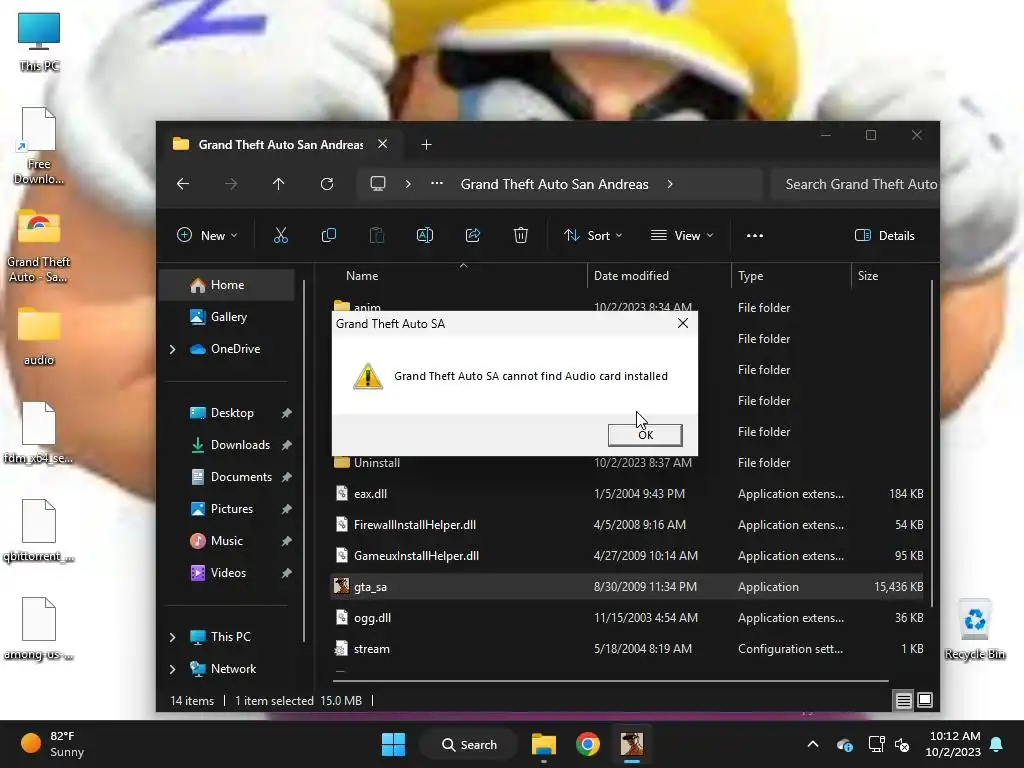Open the See more ellipsis in toolbar
The height and width of the screenshot is (768, 1024).
click(x=755, y=236)
